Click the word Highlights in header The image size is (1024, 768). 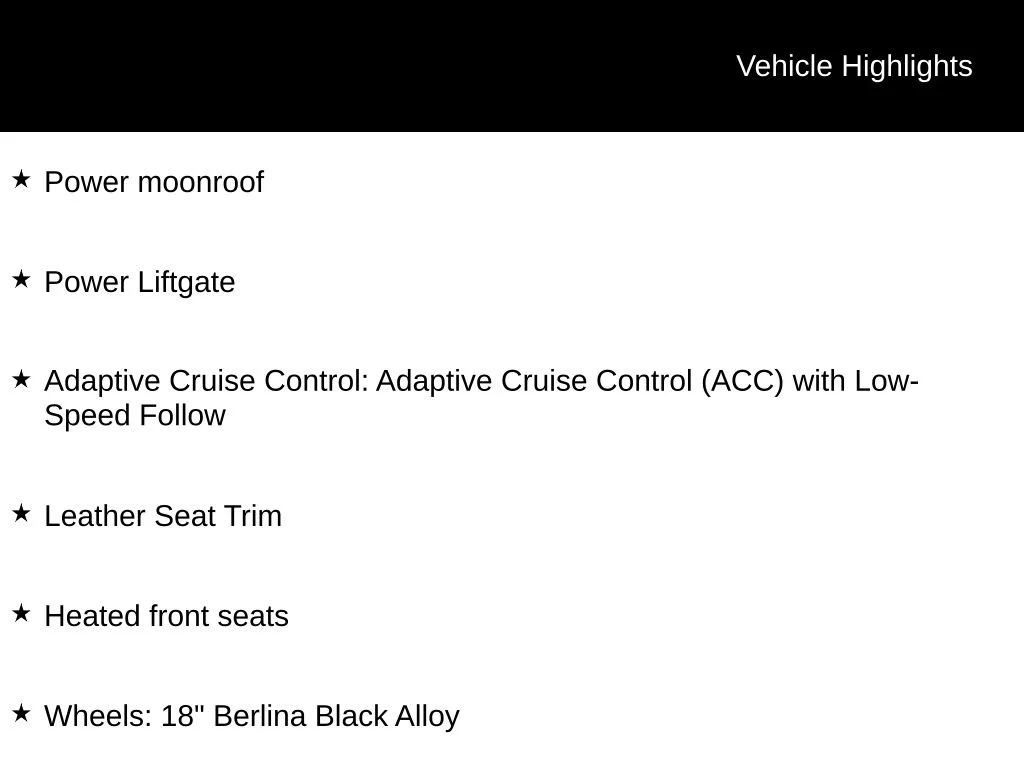(907, 67)
